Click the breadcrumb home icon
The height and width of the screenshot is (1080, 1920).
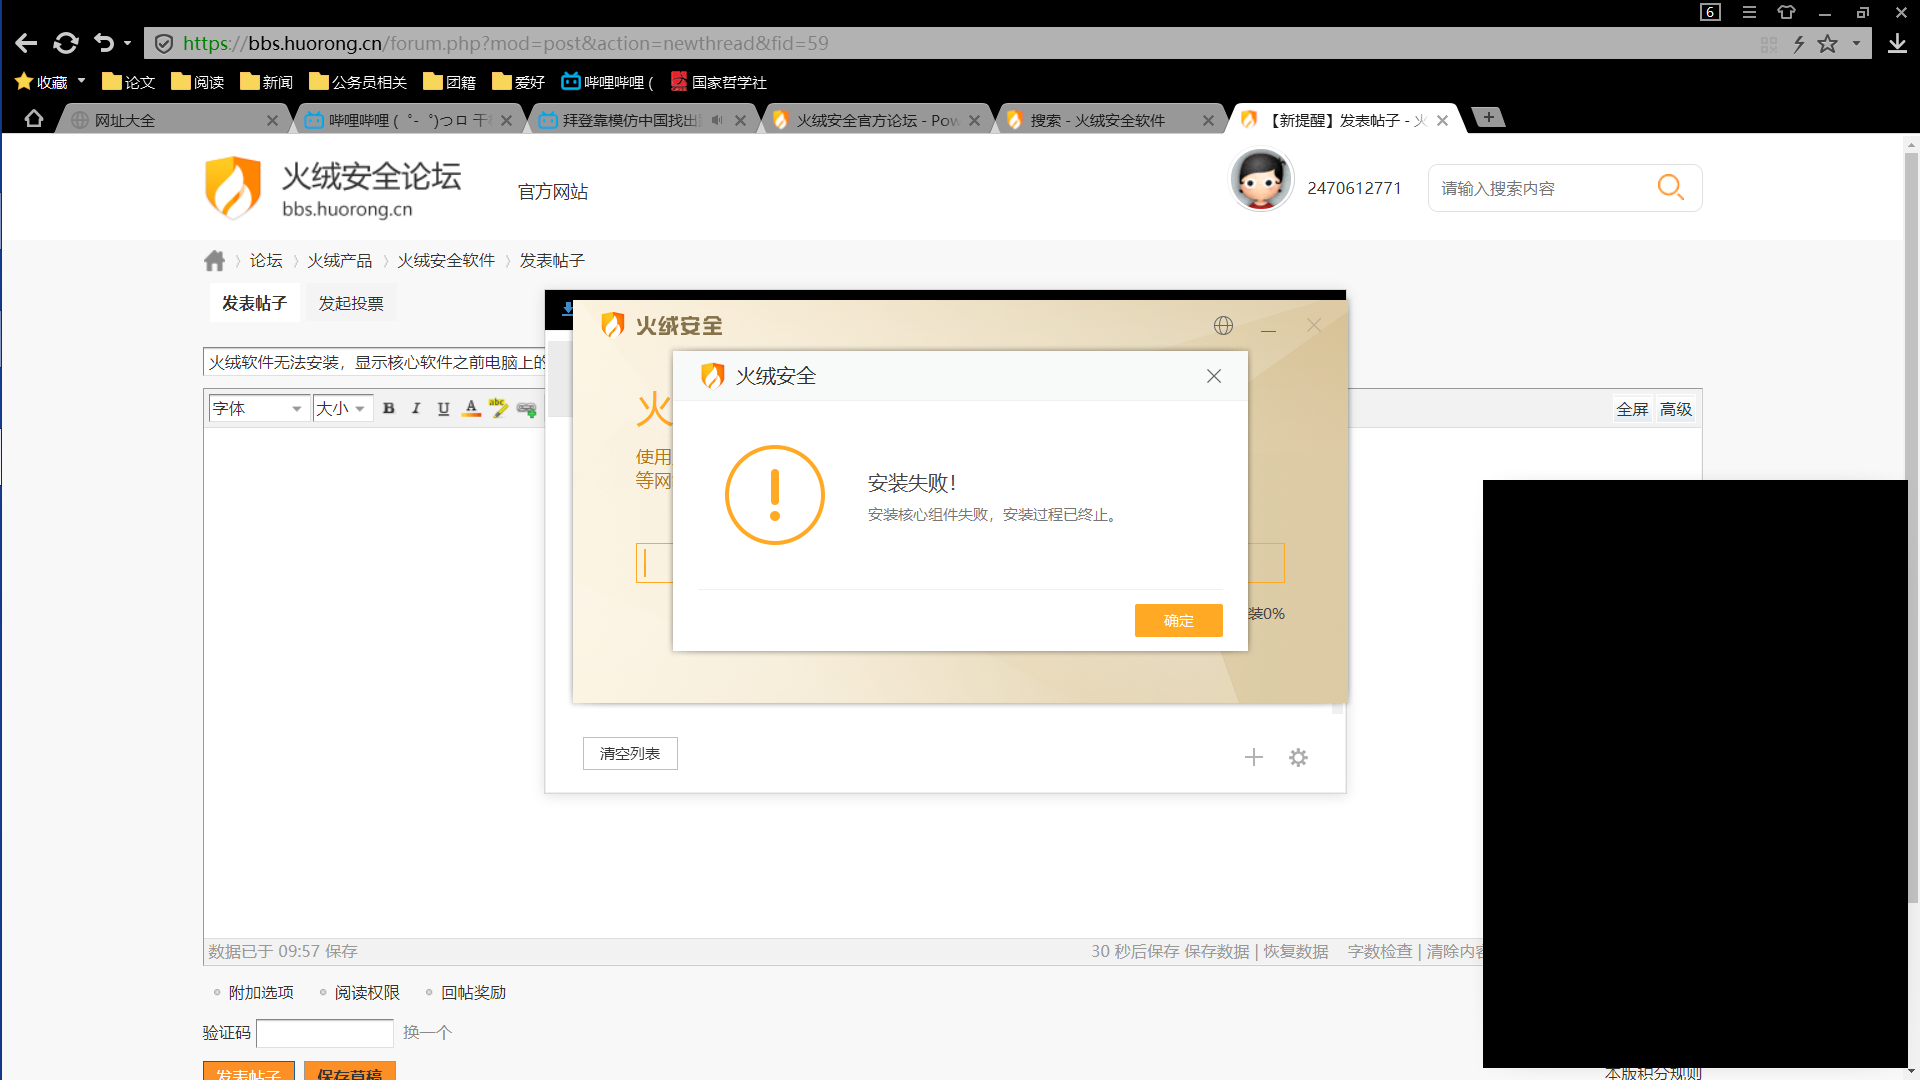214,261
